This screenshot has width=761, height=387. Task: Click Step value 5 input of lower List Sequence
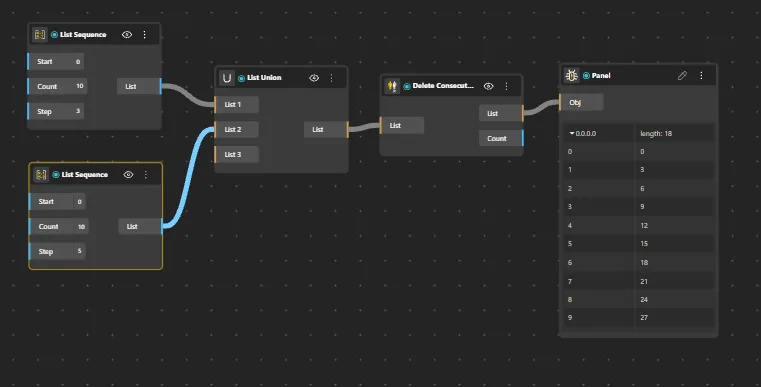click(57, 251)
